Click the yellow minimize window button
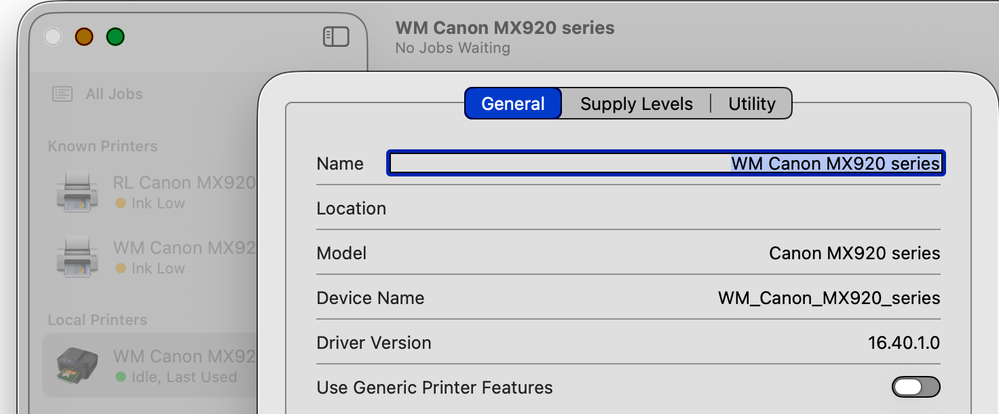999x414 pixels. [x=84, y=37]
